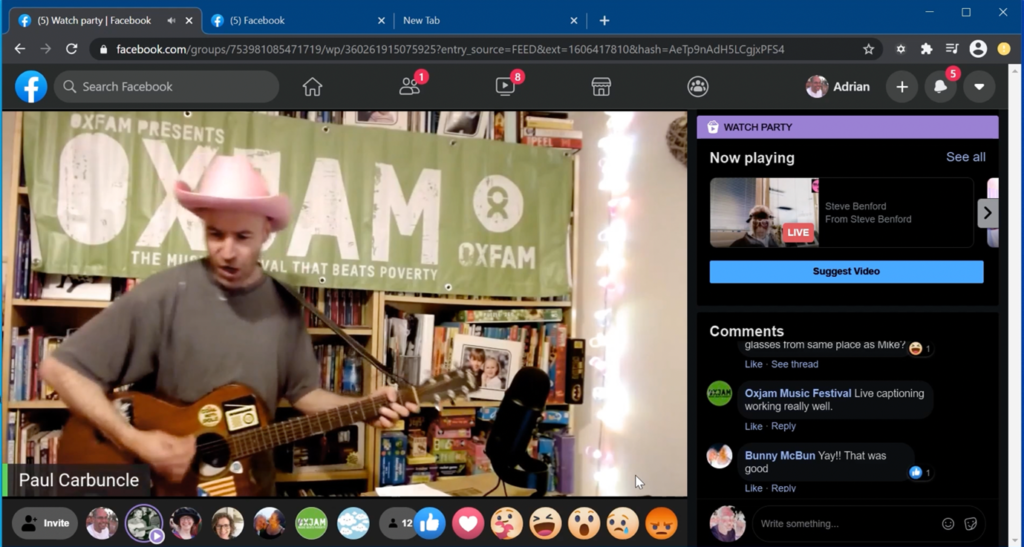Viewport: 1024px width, 547px height.
Task: Bookmark page with the star icon
Action: click(x=868, y=49)
